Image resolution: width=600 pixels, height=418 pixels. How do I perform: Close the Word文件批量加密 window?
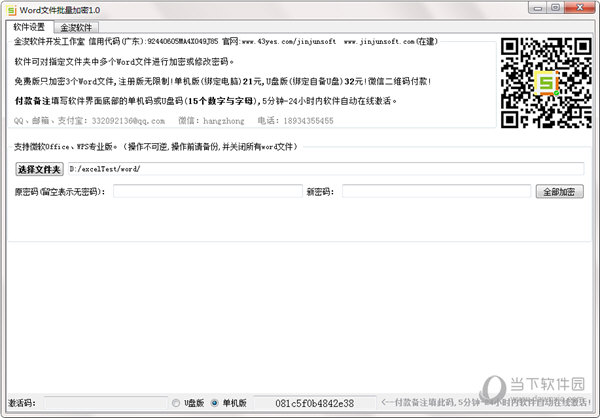pyautogui.click(x=580, y=8)
